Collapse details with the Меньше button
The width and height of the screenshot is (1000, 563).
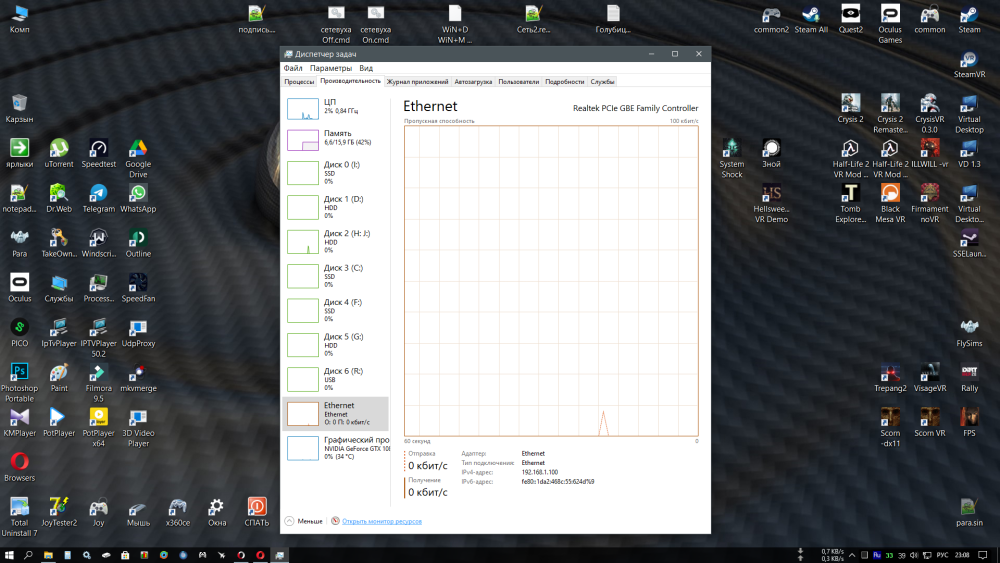coord(304,521)
